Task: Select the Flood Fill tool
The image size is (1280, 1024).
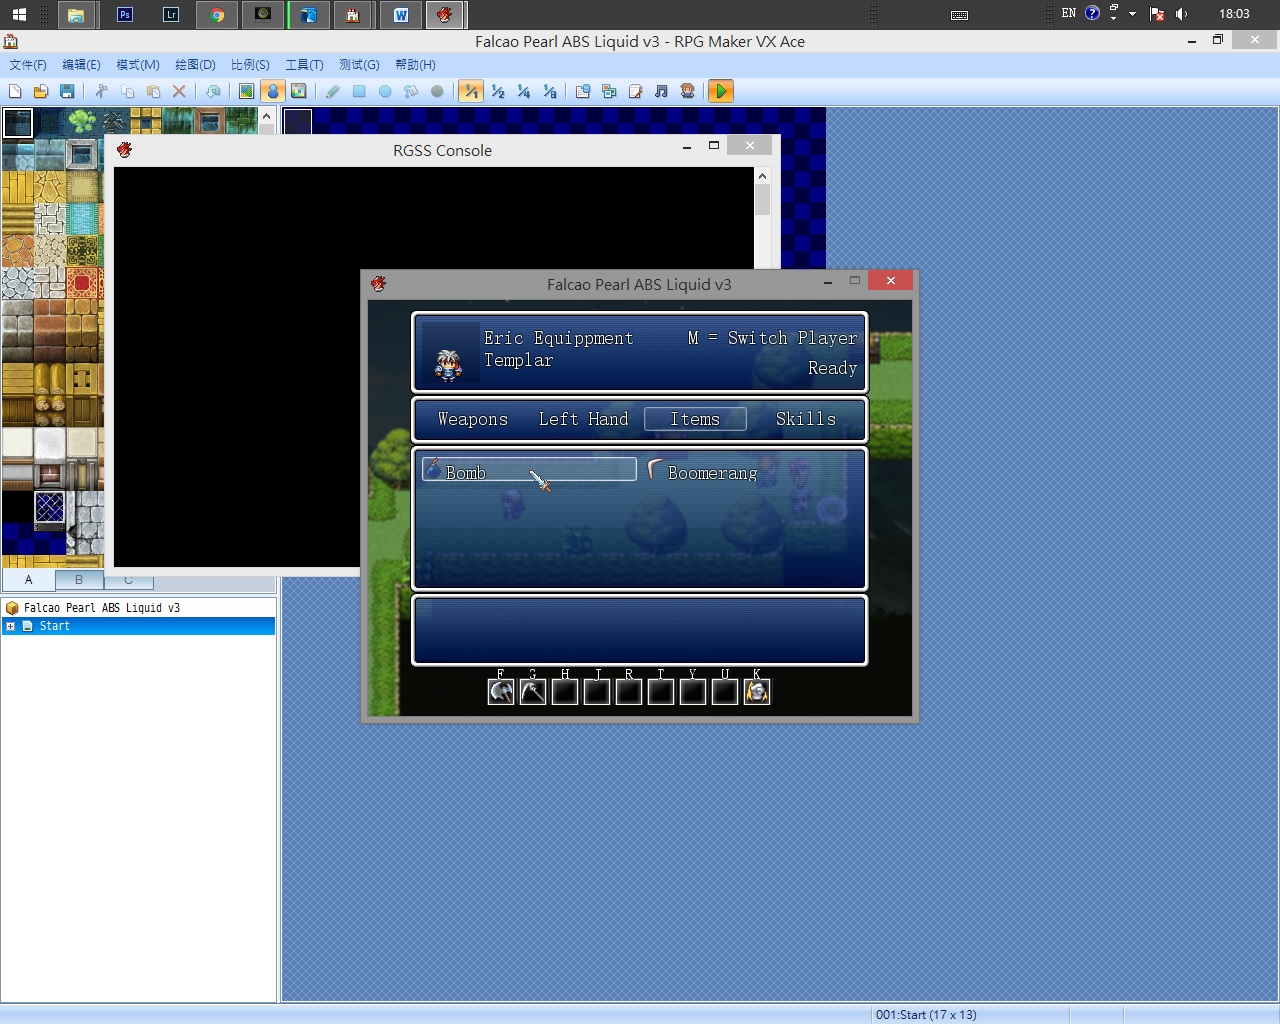Action: click(411, 91)
